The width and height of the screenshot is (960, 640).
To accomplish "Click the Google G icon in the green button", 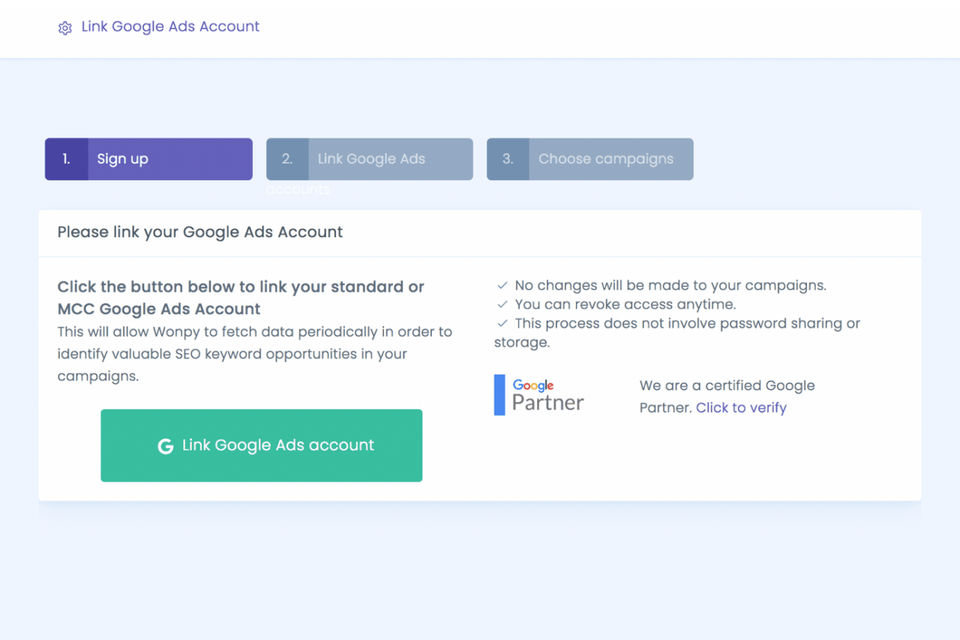I will point(166,446).
